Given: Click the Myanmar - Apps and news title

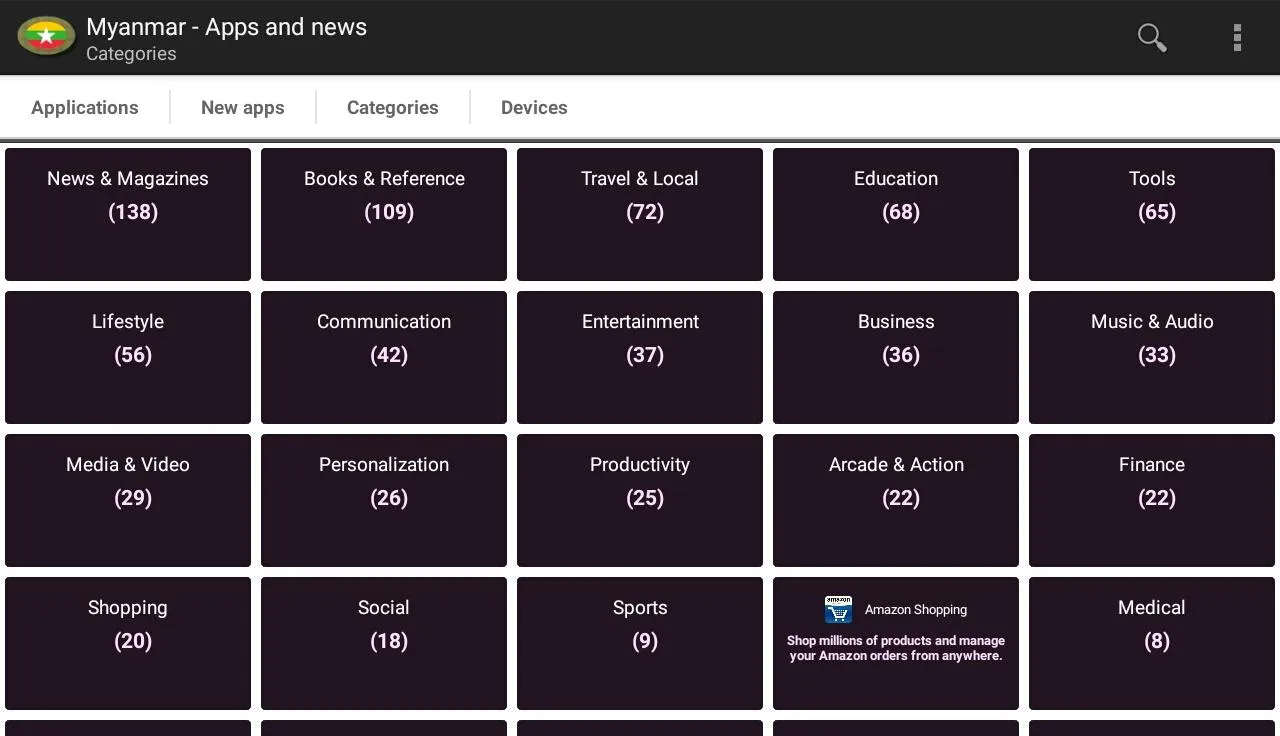Looking at the screenshot, I should (x=227, y=27).
